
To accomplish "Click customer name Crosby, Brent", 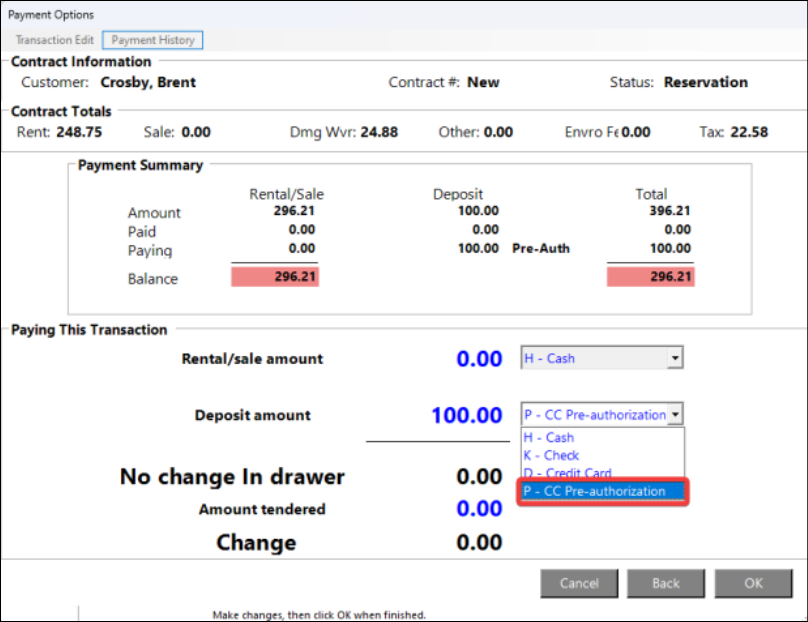I will click(147, 82).
